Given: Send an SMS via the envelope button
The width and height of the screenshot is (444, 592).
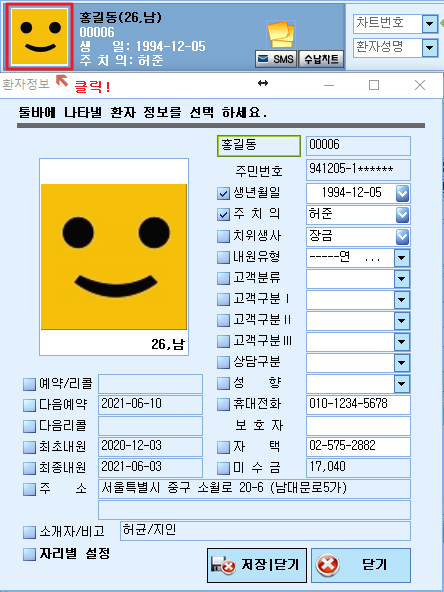Looking at the screenshot, I should pyautogui.click(x=276, y=59).
